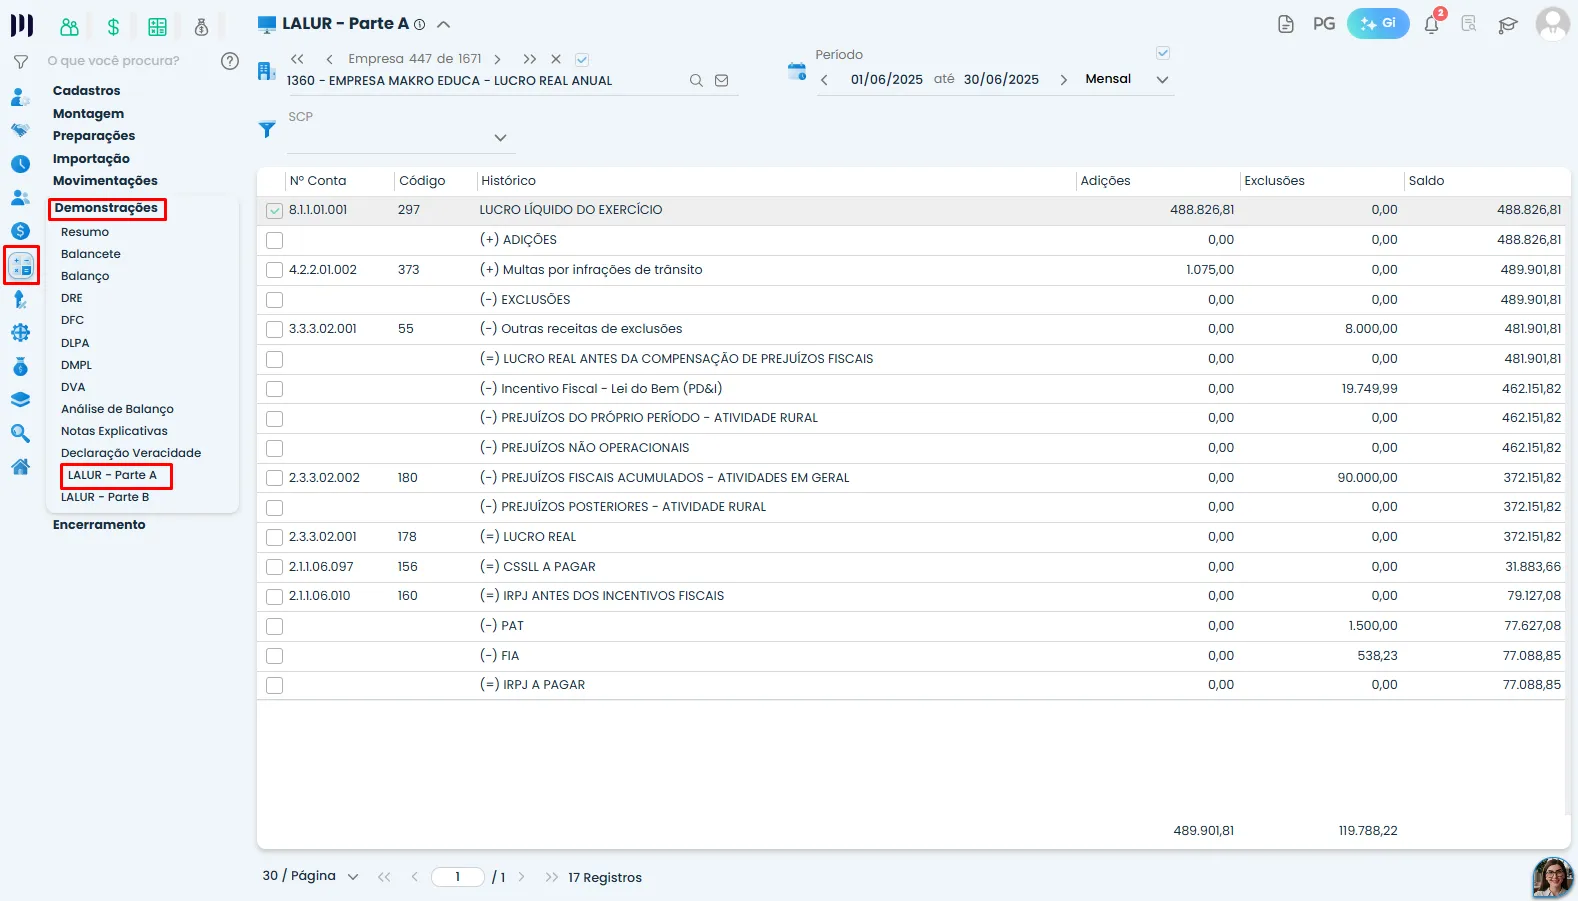Click the page number input field
1578x901 pixels.
[458, 877]
